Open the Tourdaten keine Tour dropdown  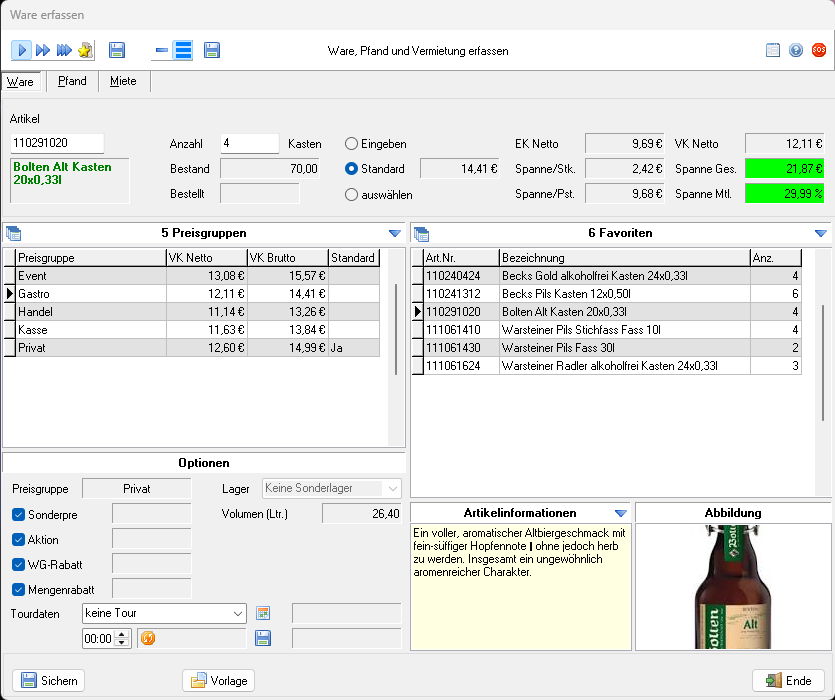click(165, 613)
